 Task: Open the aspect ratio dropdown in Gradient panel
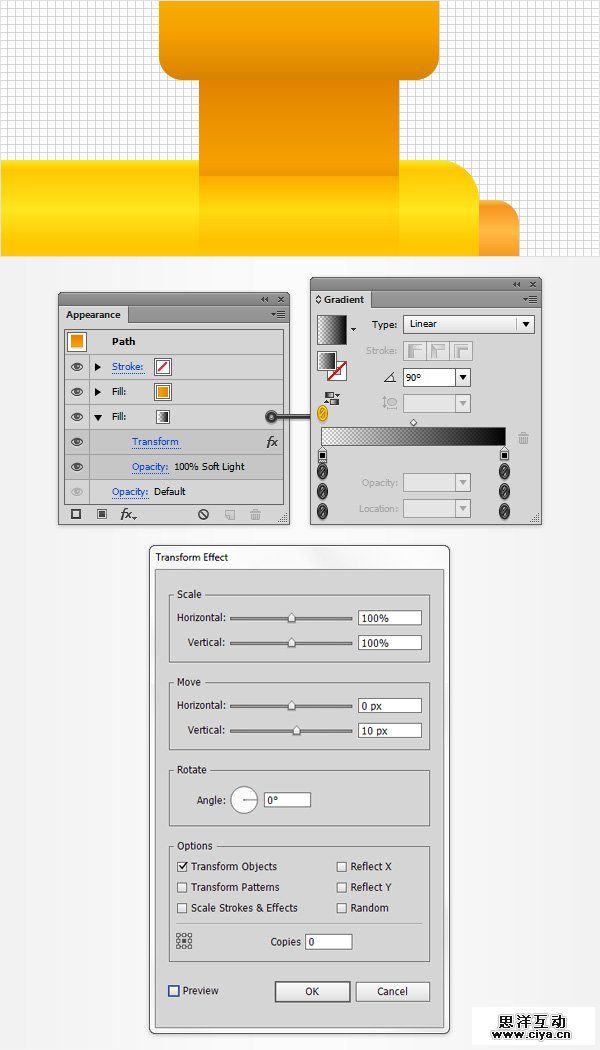463,403
